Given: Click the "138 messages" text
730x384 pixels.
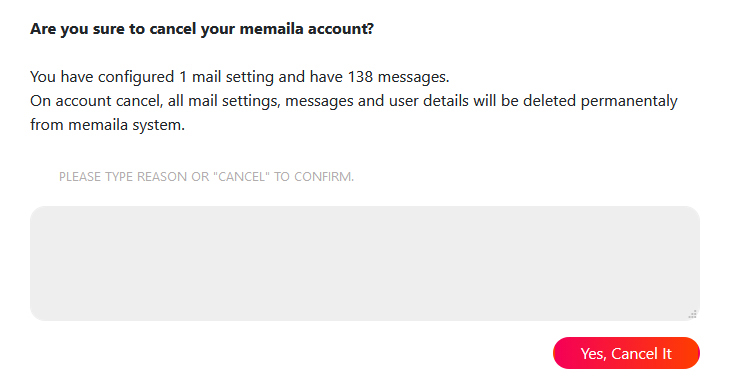Looking at the screenshot, I should (x=398, y=77).
